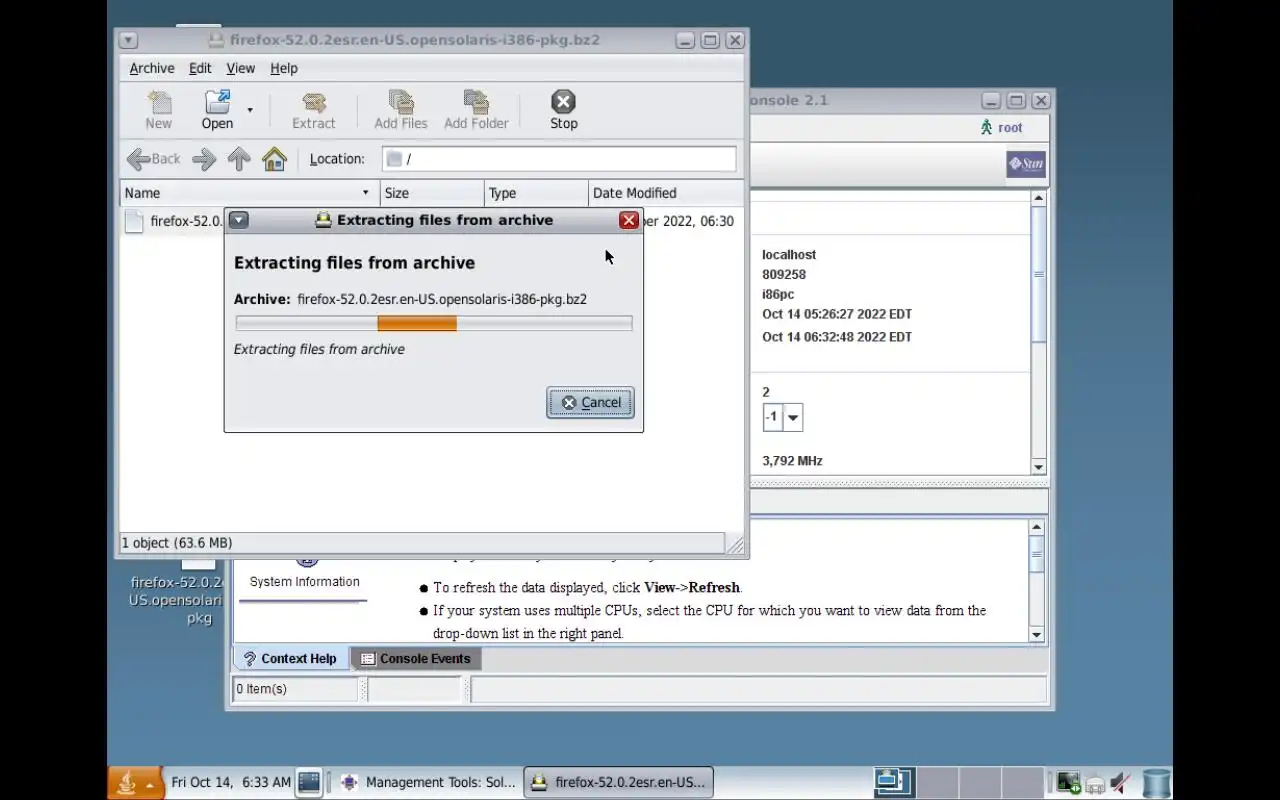Screen dimensions: 1280x800
Task: Click the extraction progress bar
Action: 434,323
